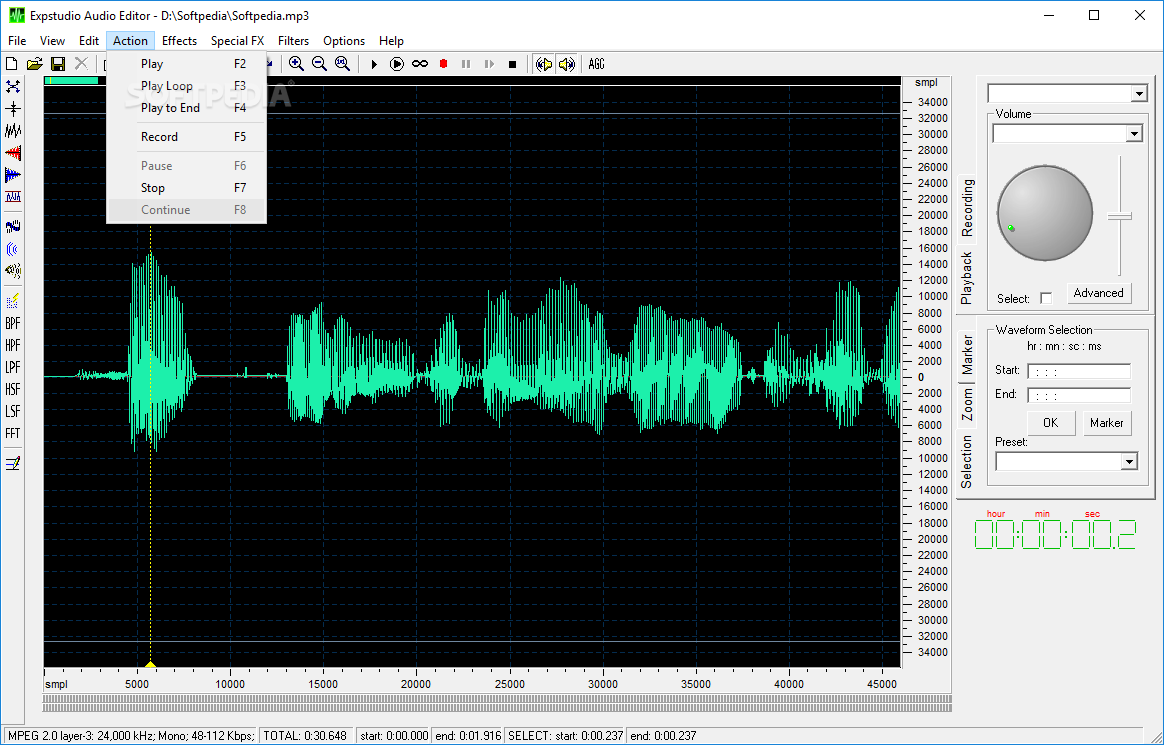Viewport: 1164px width, 745px height.
Task: Open the Help menu
Action: click(391, 41)
